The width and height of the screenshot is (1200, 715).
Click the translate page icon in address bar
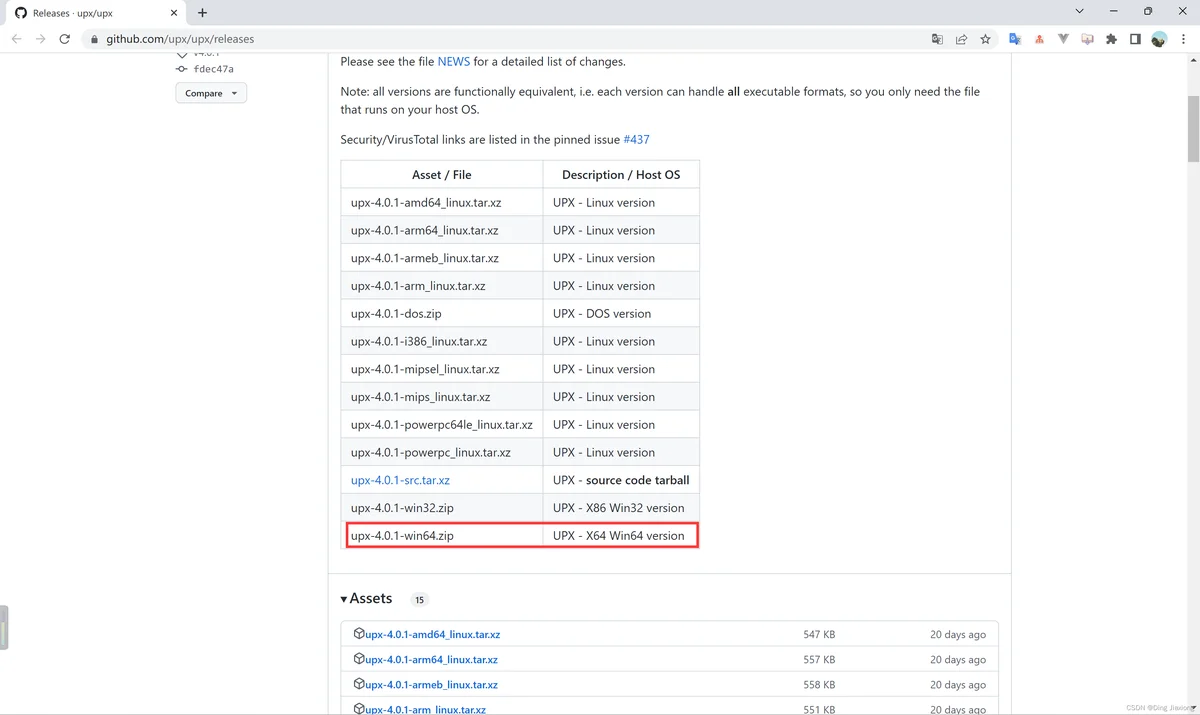tap(937, 39)
